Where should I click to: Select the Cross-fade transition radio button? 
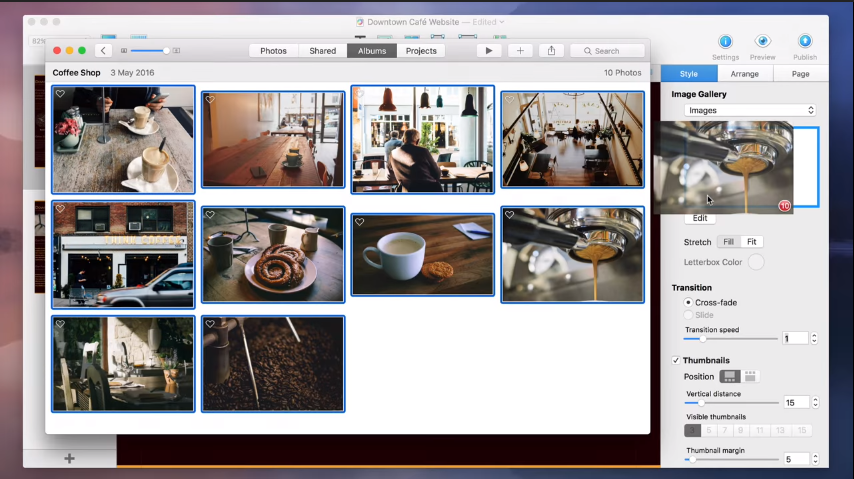pyautogui.click(x=688, y=302)
